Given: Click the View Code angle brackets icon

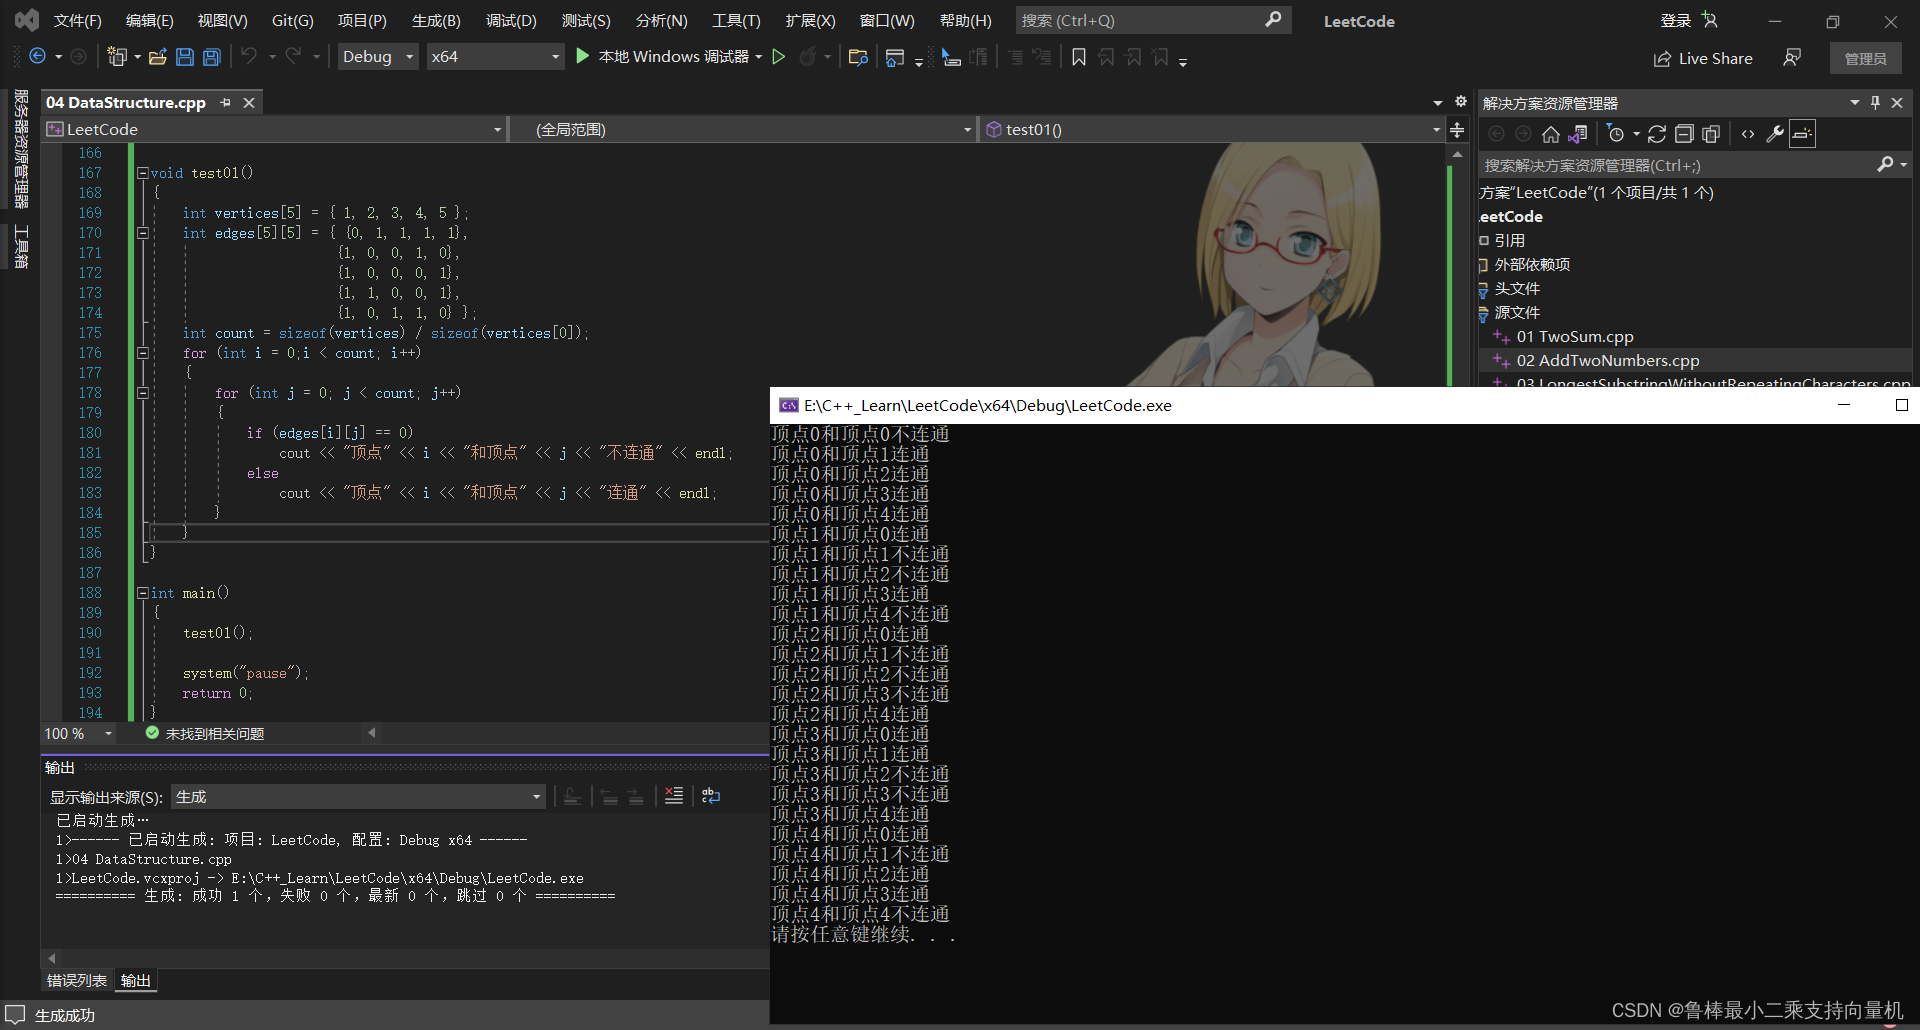Looking at the screenshot, I should 1748,134.
